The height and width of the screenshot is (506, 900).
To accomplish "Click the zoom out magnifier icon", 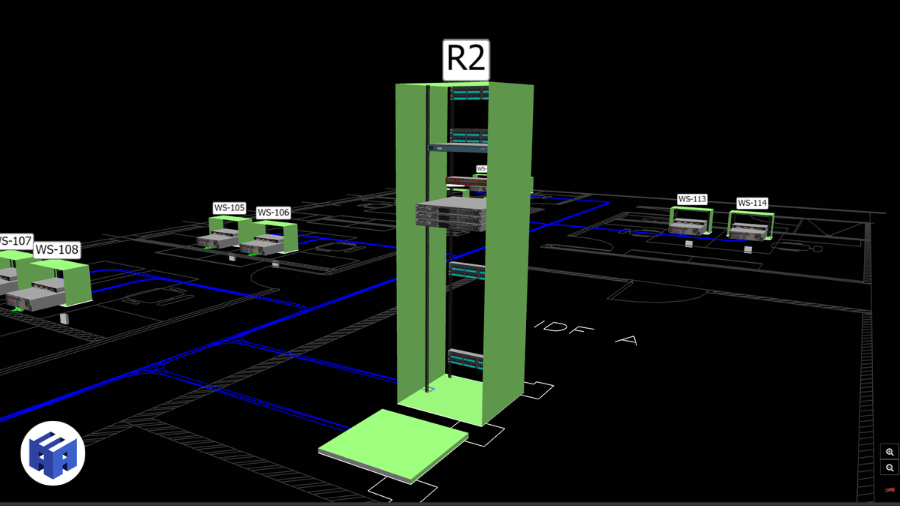I will (890, 468).
